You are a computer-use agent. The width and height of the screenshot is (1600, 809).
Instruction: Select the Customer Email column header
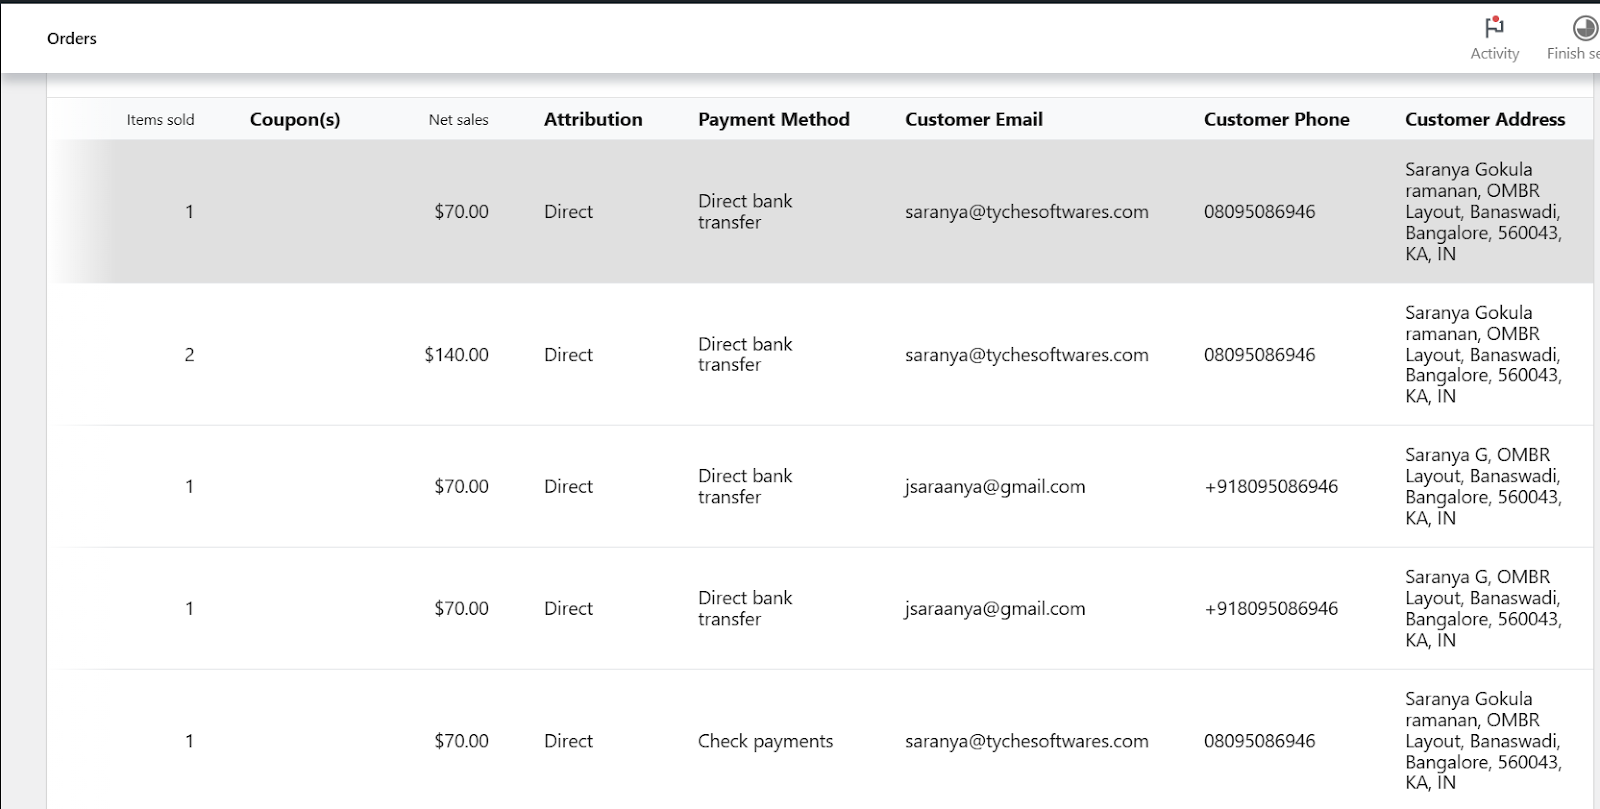(973, 120)
